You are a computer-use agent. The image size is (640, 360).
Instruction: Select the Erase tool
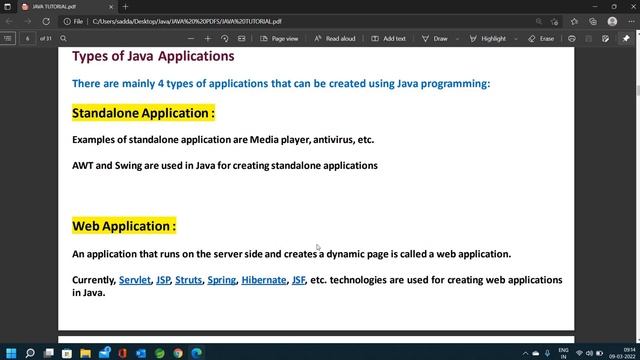[541, 38]
